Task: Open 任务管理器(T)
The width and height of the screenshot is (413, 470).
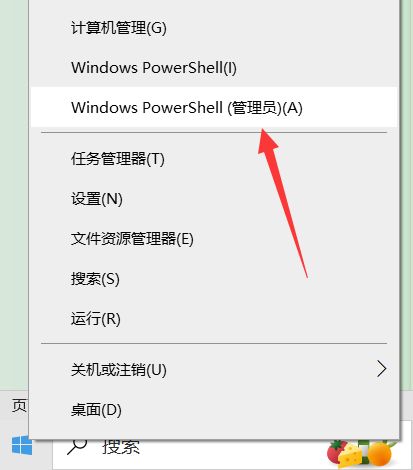Action: coord(215,159)
